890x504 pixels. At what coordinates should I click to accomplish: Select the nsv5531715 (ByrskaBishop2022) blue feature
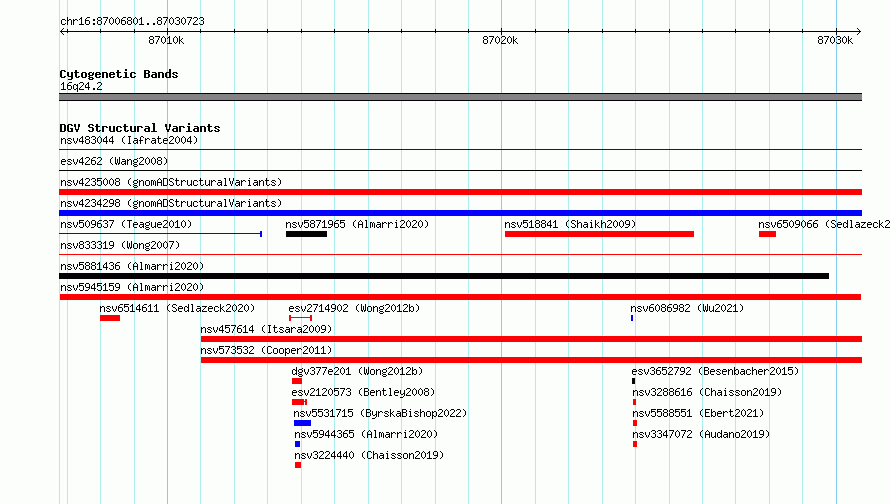click(303, 423)
